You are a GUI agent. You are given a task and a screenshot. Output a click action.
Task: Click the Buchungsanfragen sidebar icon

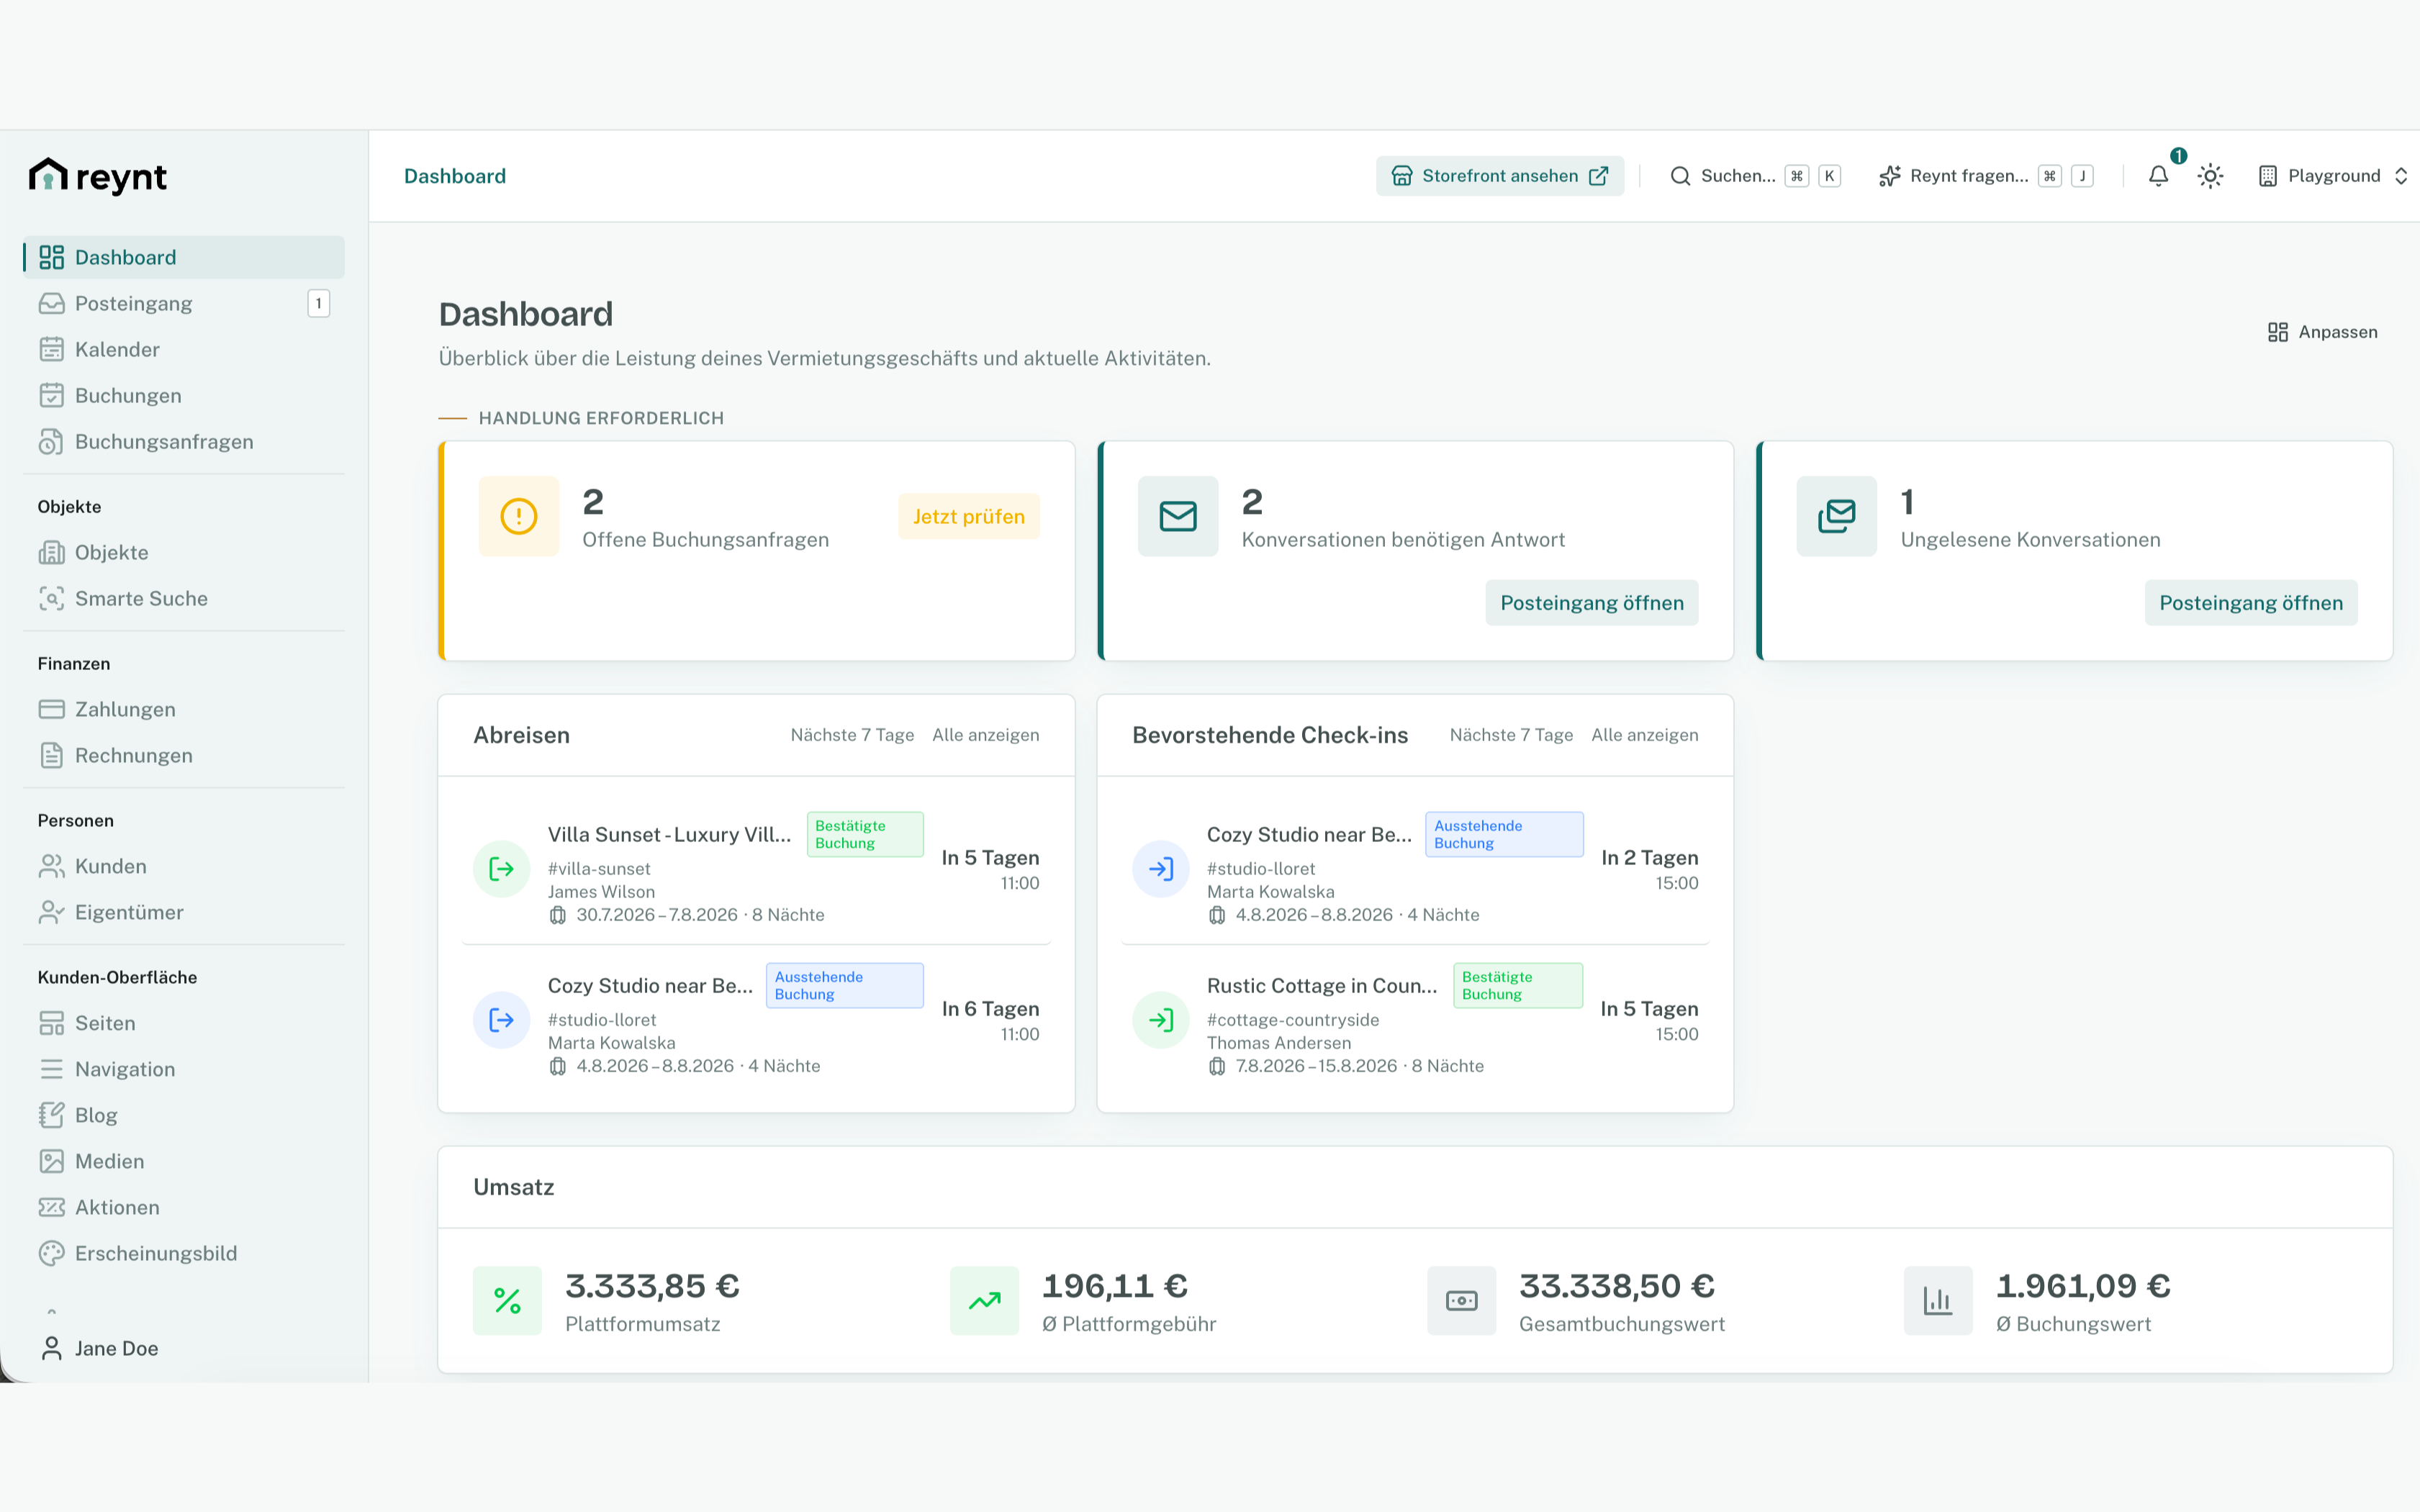[51, 441]
